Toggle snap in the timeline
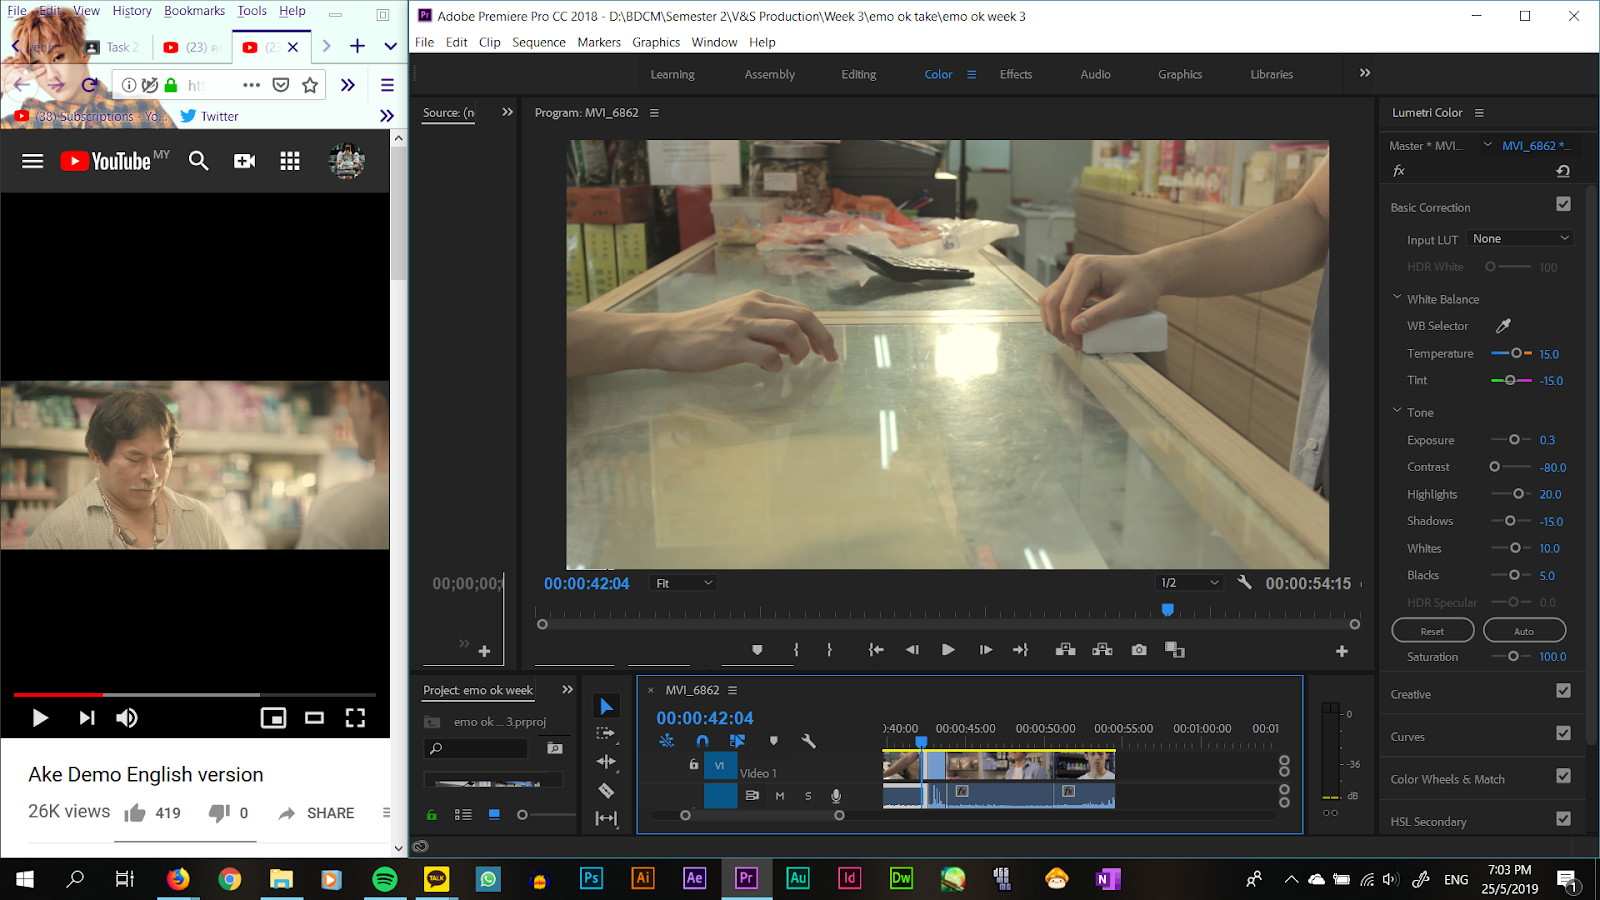Viewport: 1600px width, 900px height. click(702, 741)
